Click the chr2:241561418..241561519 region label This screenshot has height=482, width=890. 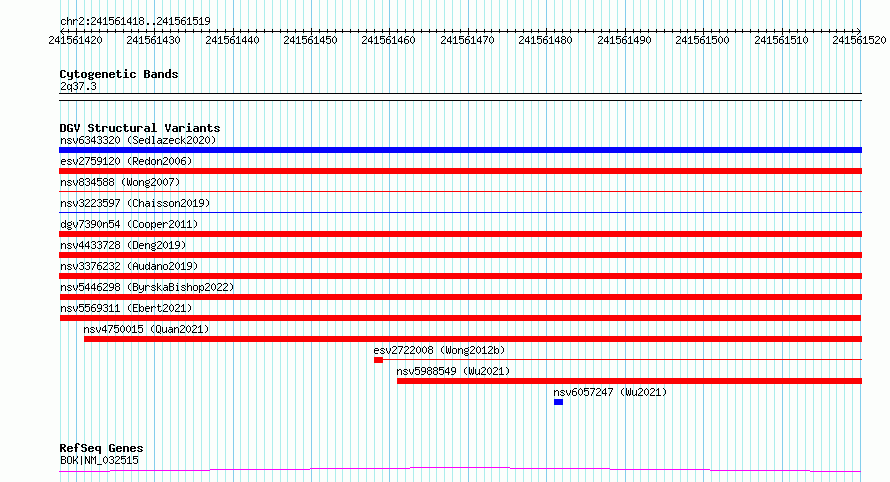[x=135, y=21]
